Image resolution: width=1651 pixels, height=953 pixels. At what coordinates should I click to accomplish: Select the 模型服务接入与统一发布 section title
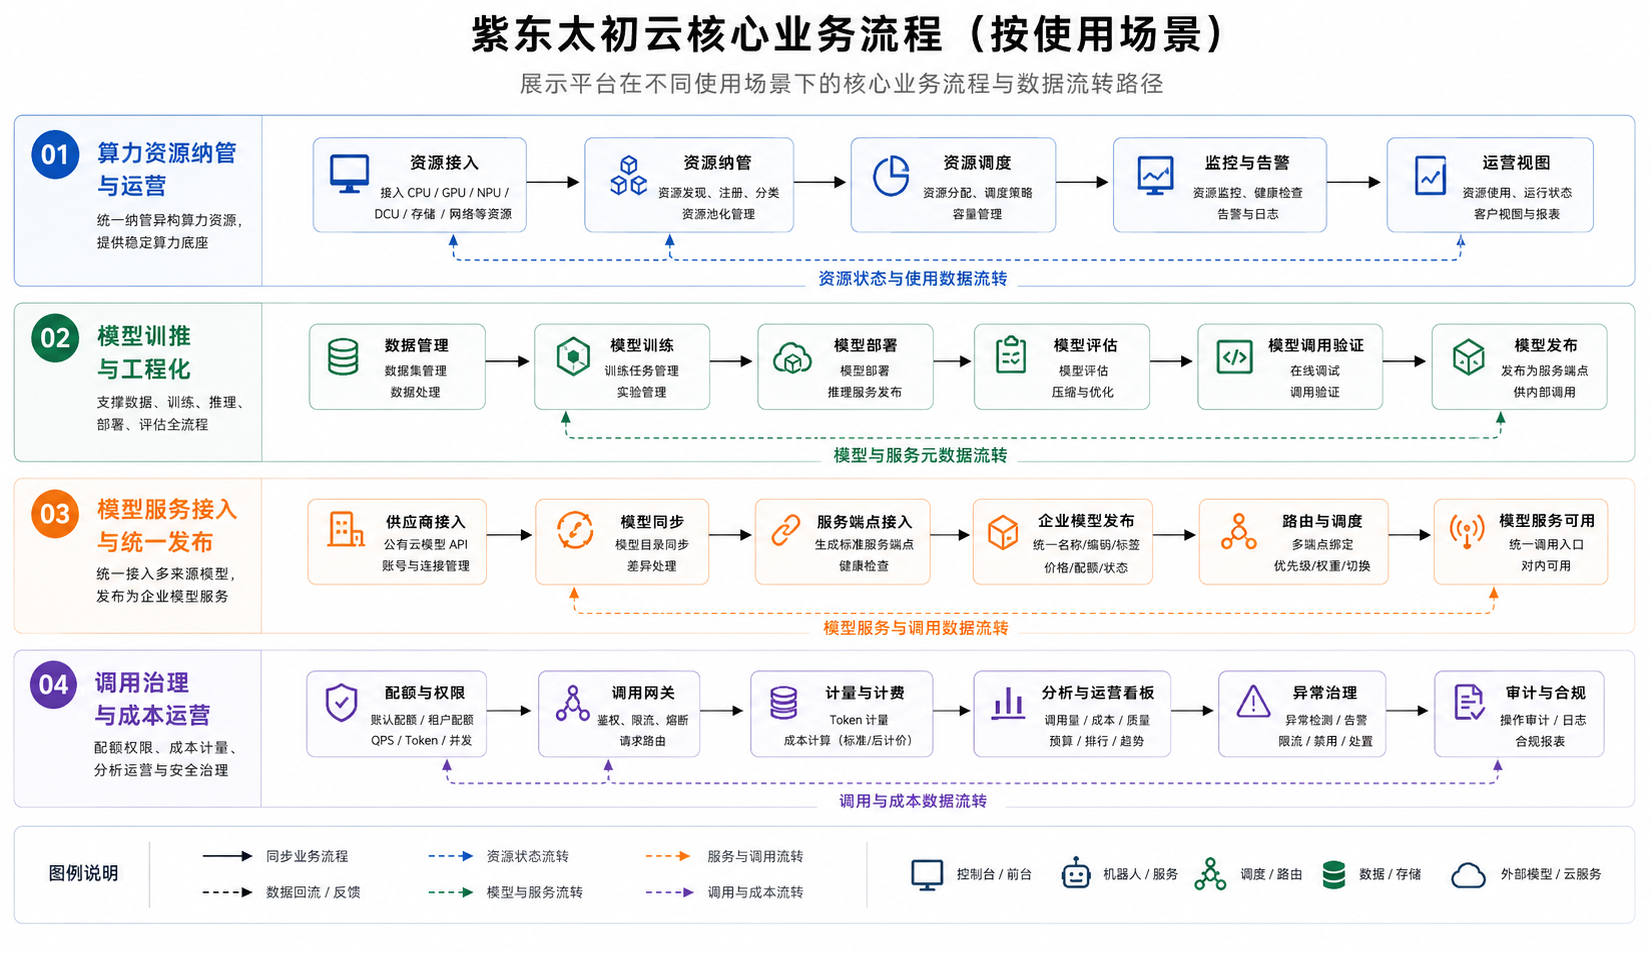click(166, 525)
